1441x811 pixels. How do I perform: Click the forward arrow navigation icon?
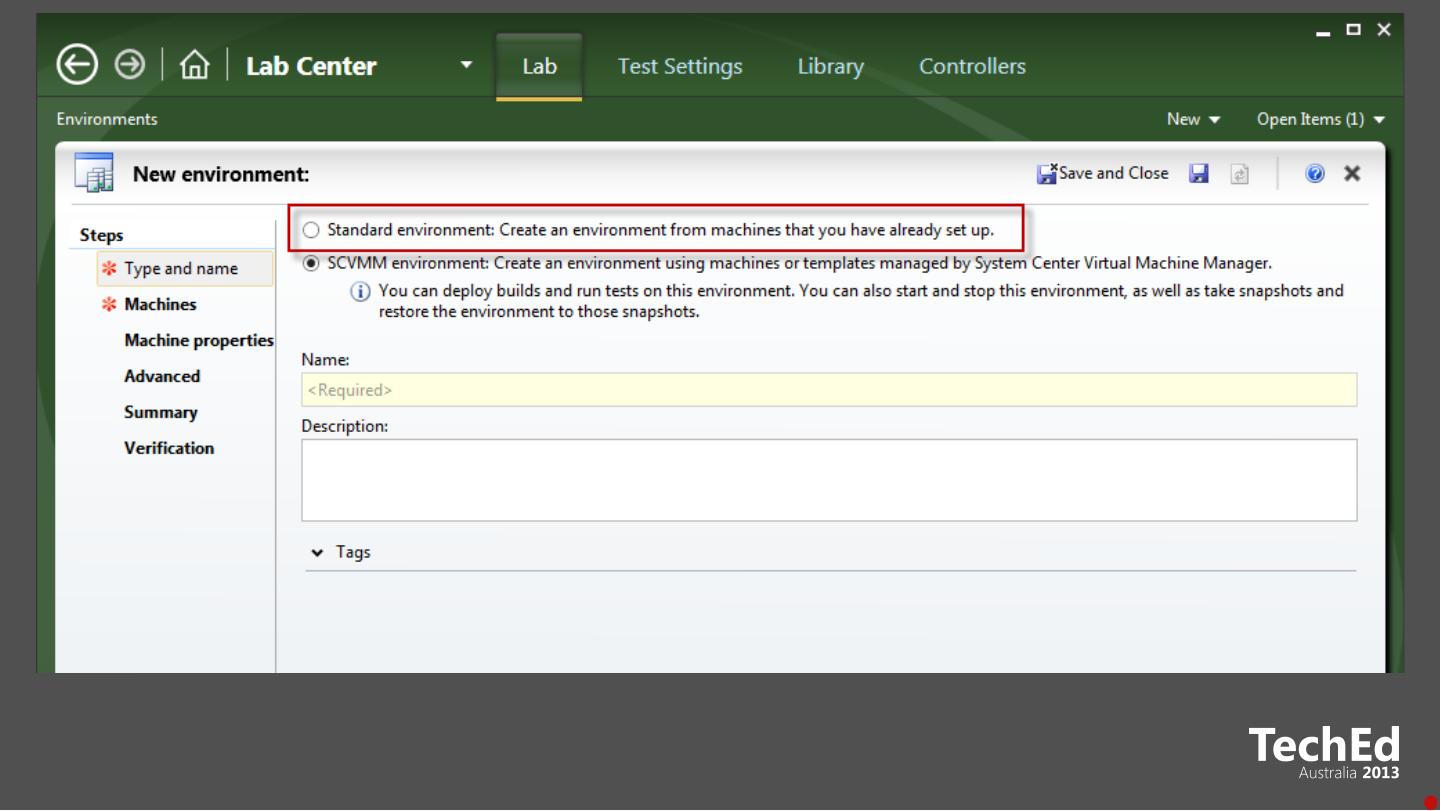pos(129,66)
